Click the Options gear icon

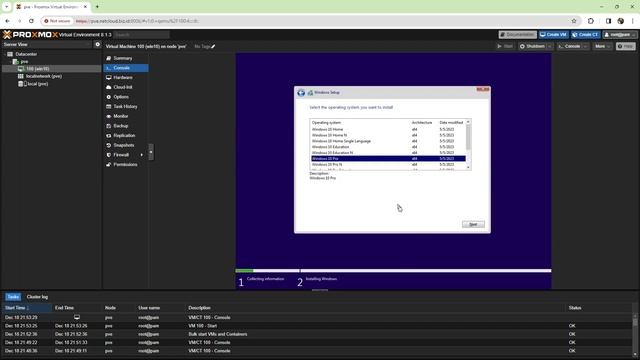109,97
